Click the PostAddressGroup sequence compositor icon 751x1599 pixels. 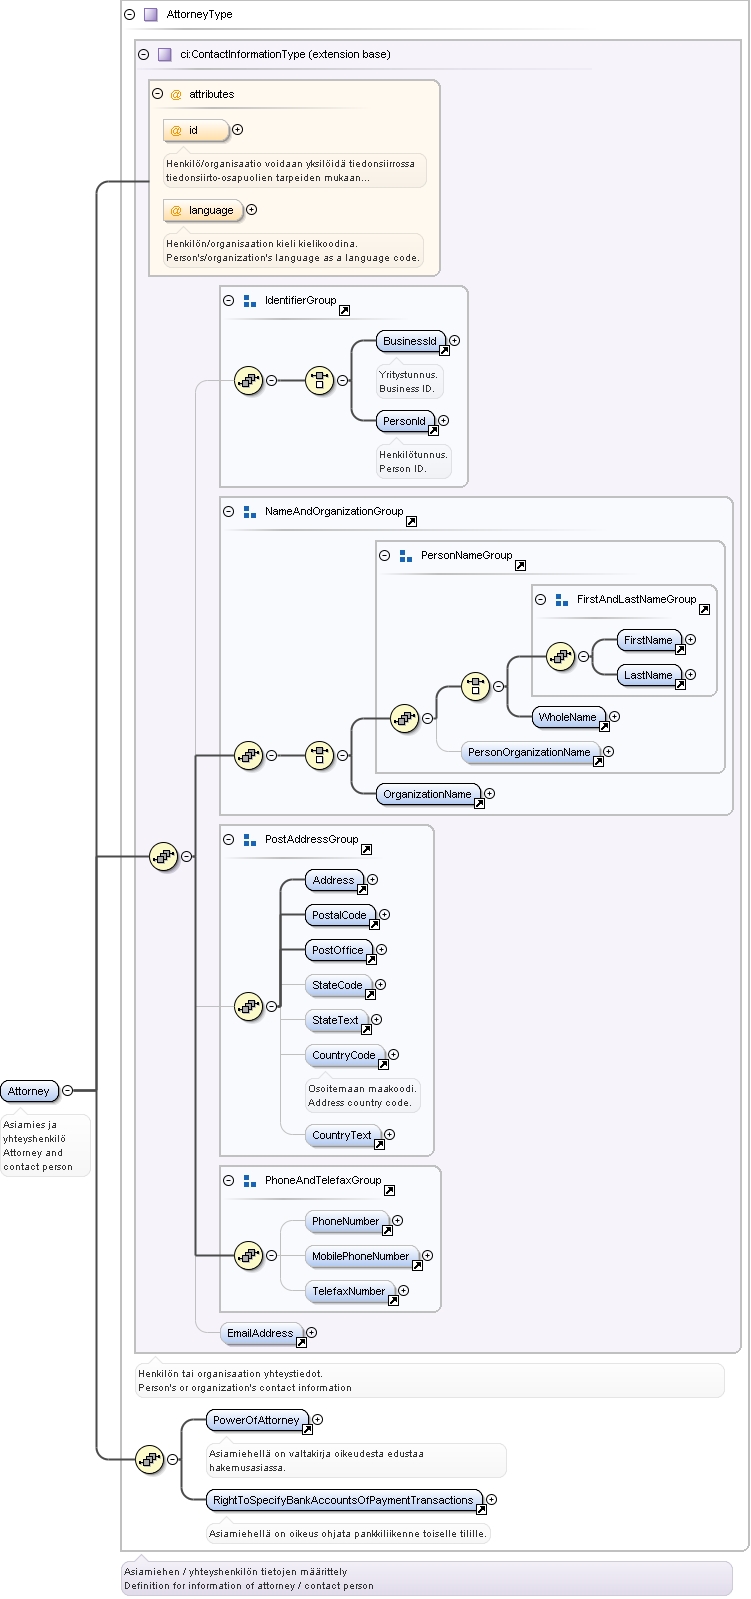[248, 1006]
